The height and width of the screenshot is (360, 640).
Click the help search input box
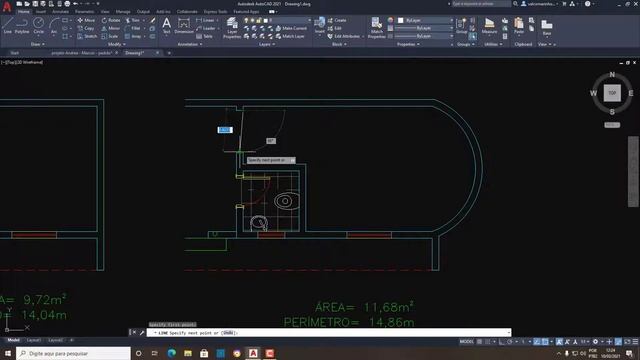pyautogui.click(x=481, y=4)
